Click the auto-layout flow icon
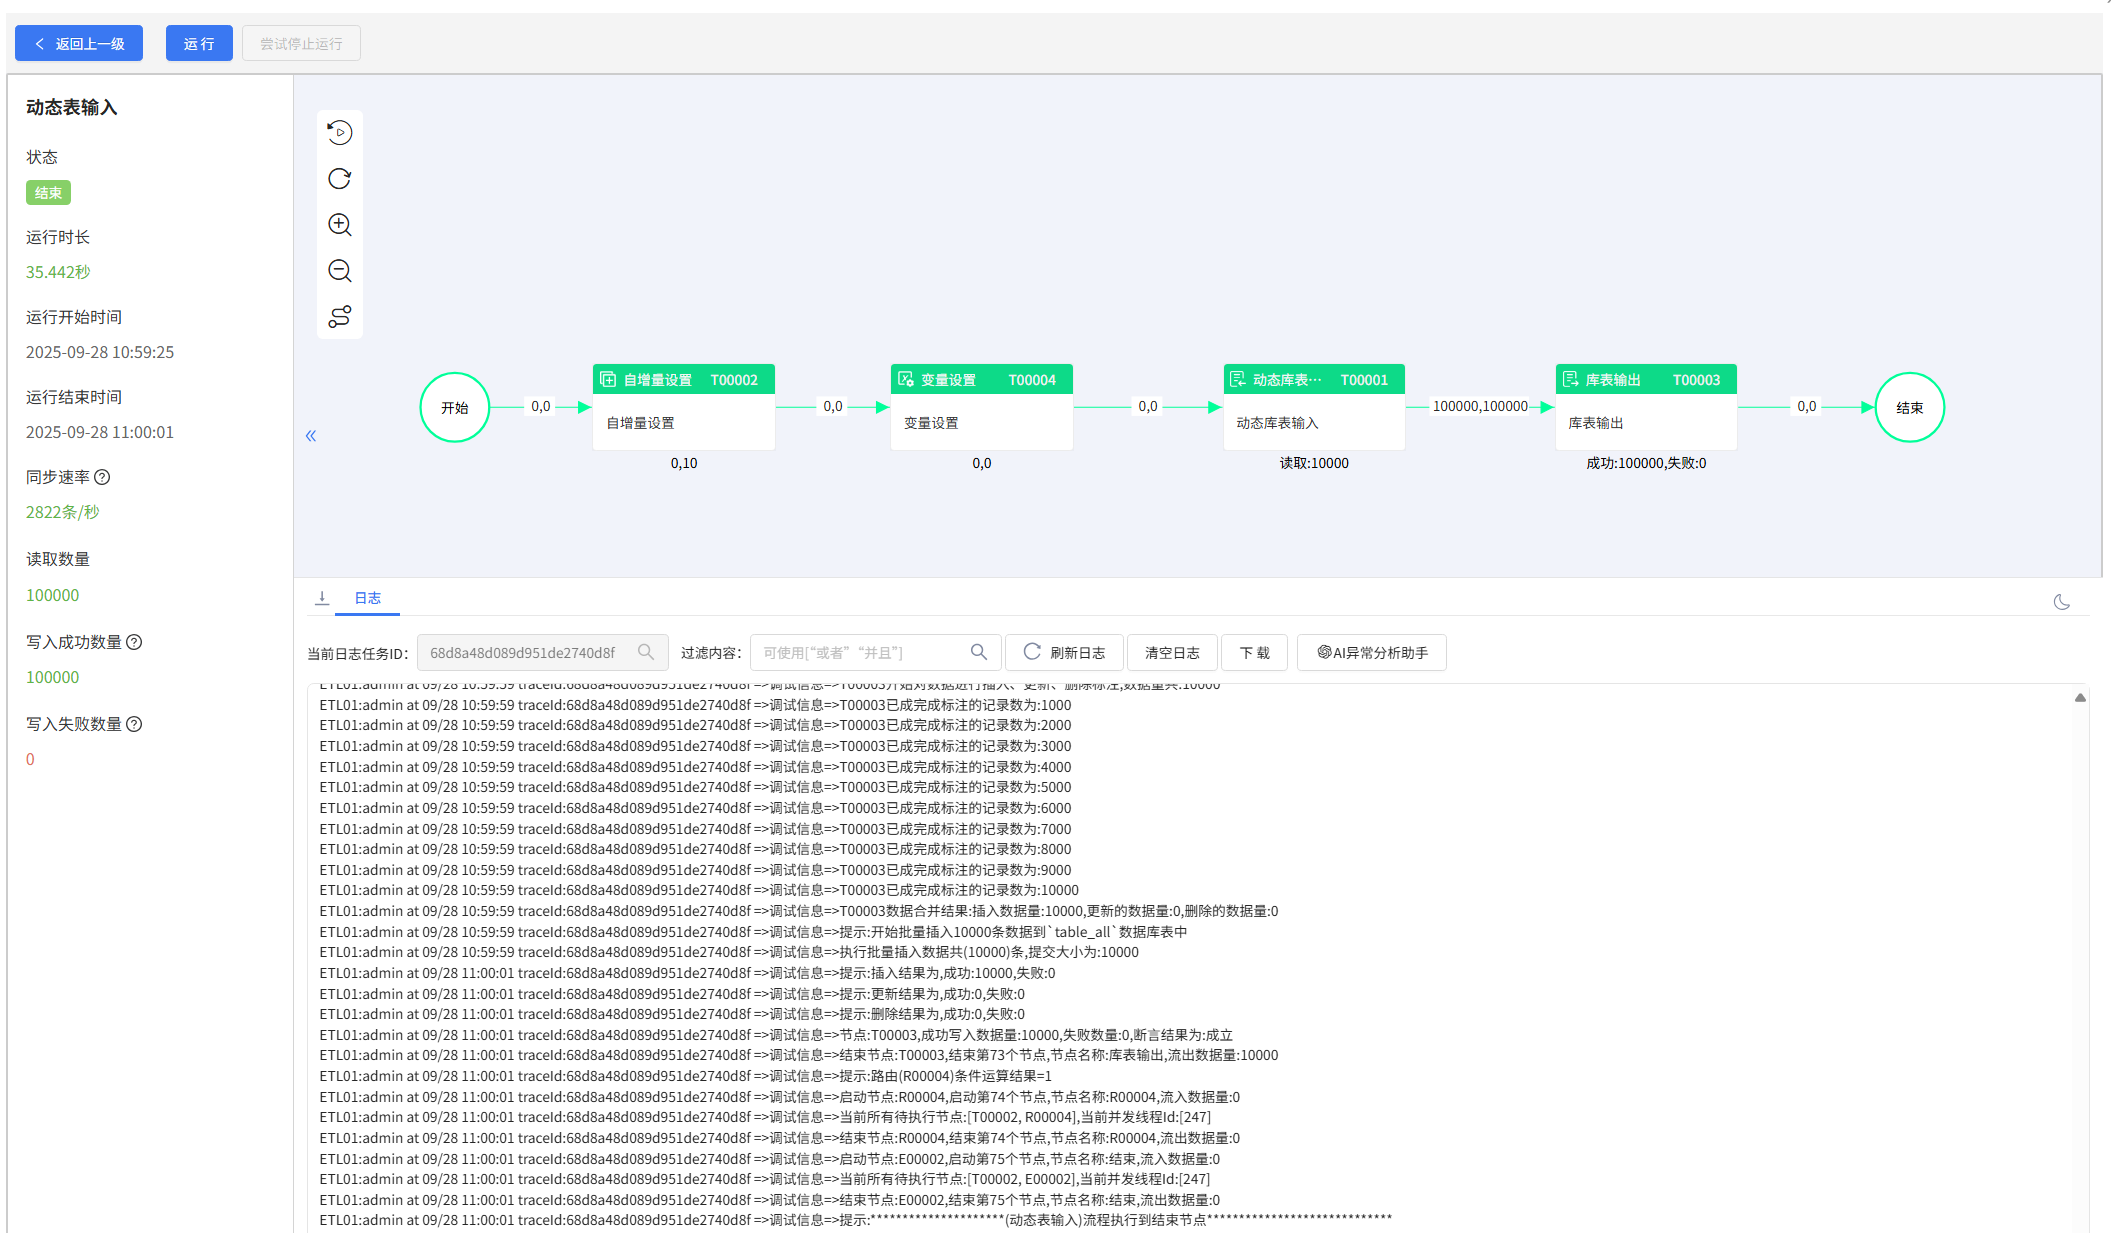The width and height of the screenshot is (2111, 1233). point(340,316)
